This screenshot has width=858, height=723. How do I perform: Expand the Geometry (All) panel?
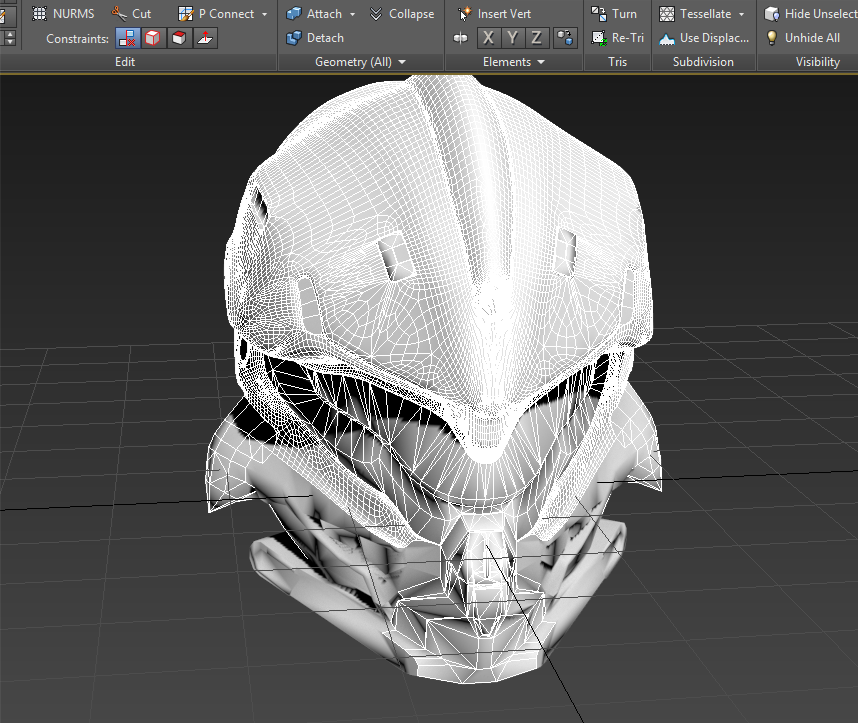(x=360, y=62)
